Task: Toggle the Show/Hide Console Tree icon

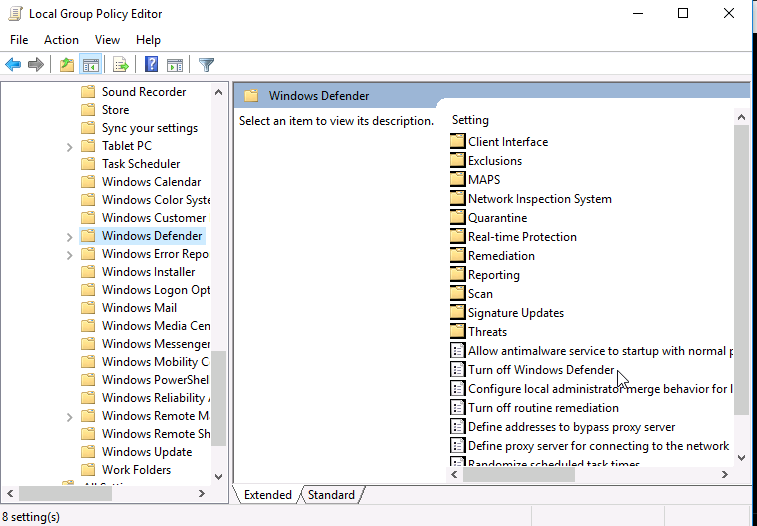Action: (x=90, y=64)
